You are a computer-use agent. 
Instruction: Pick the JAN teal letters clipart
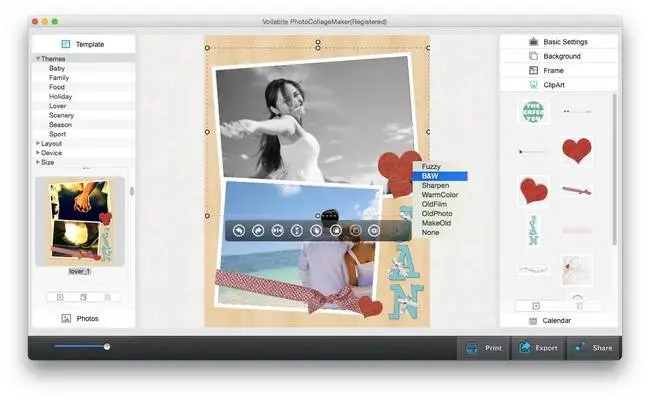pos(533,230)
